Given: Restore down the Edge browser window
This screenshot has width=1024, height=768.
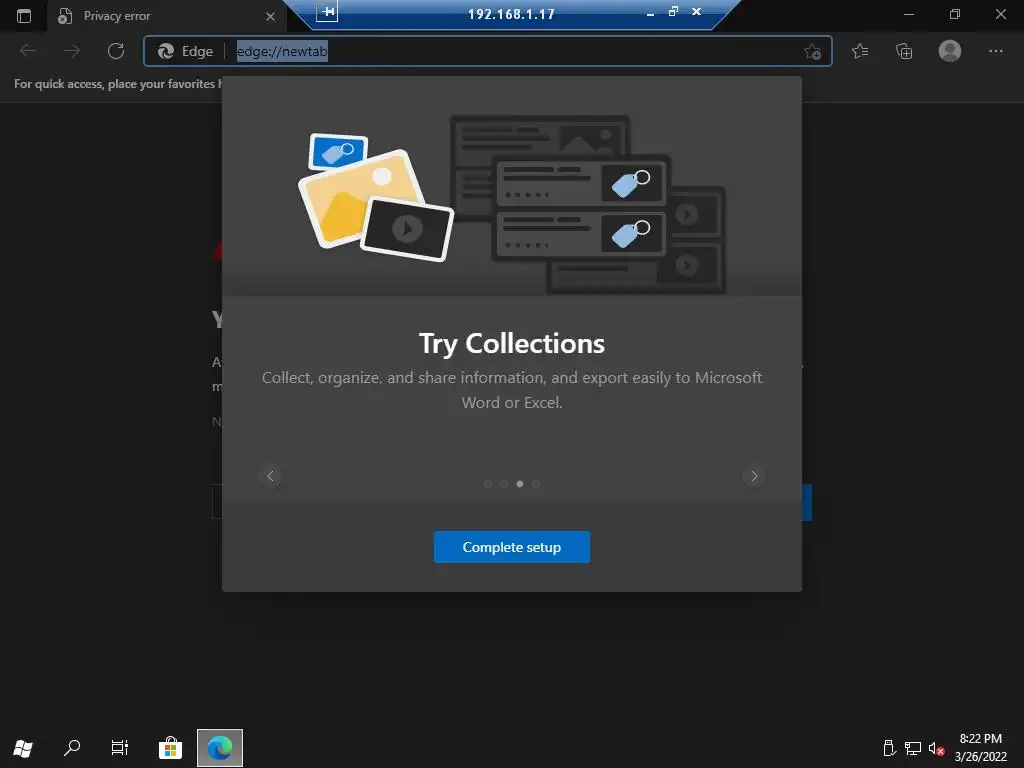Looking at the screenshot, I should click(x=955, y=14).
